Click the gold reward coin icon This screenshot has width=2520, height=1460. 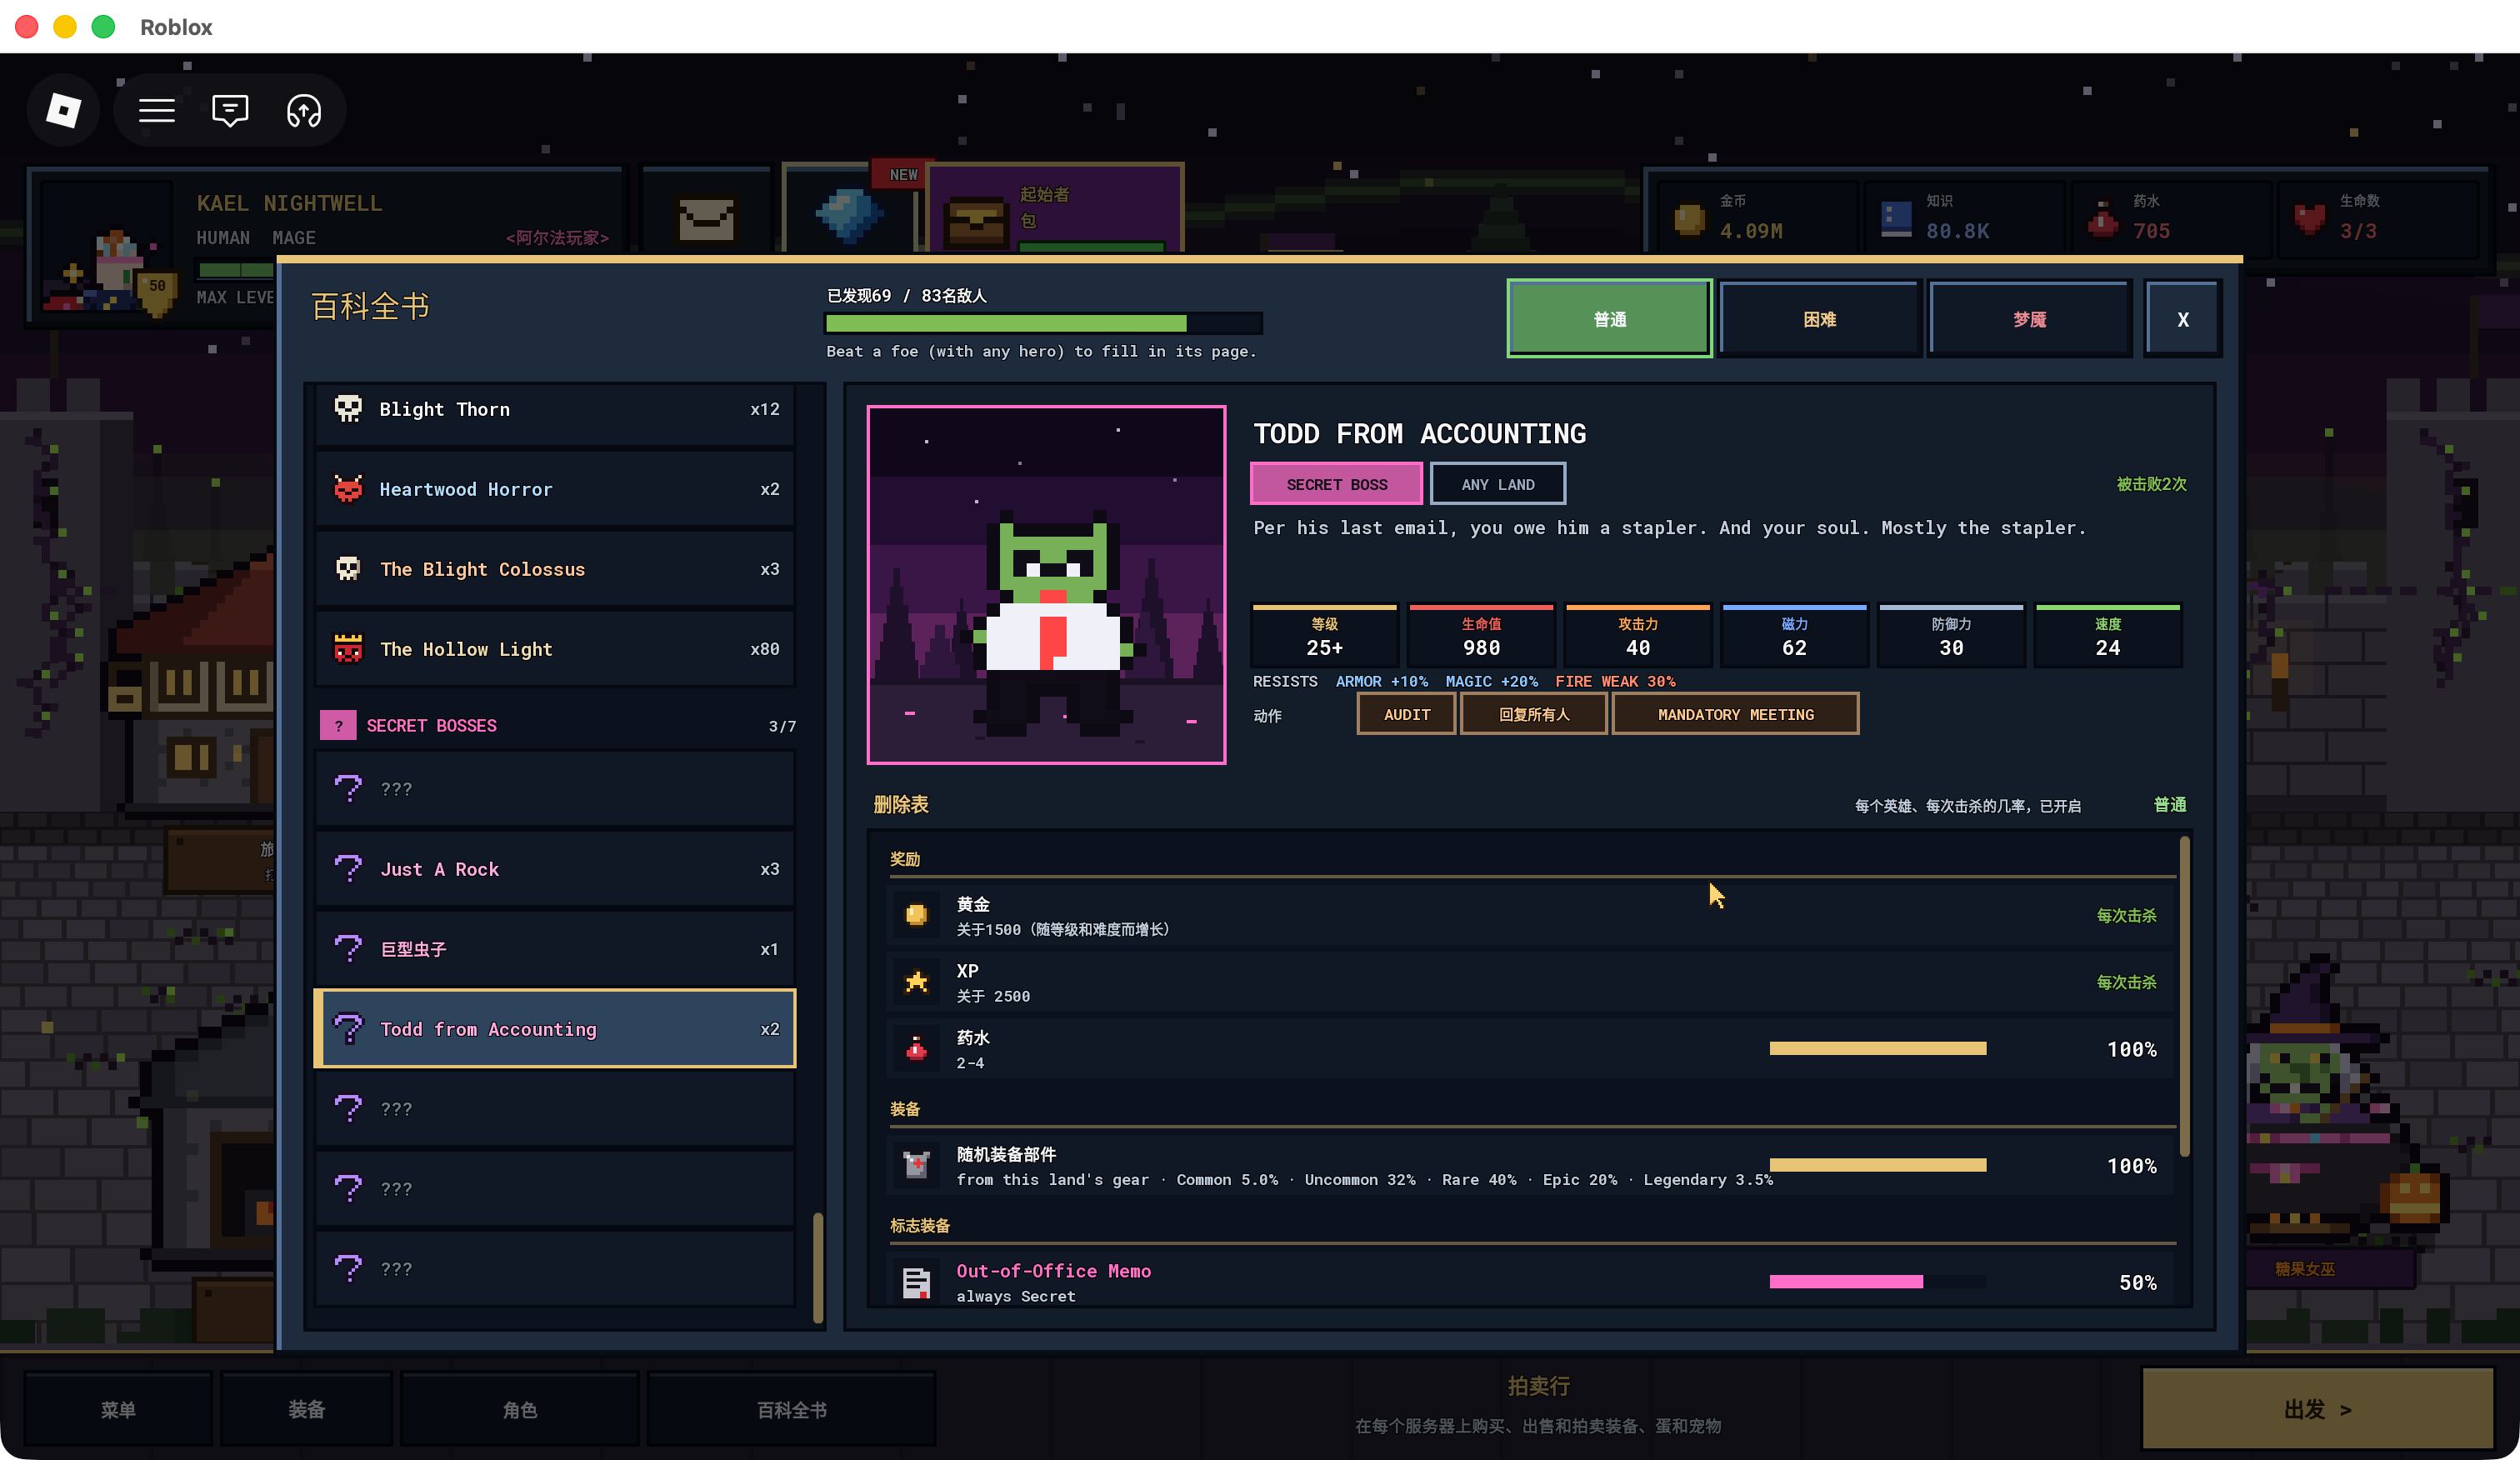coord(916,915)
